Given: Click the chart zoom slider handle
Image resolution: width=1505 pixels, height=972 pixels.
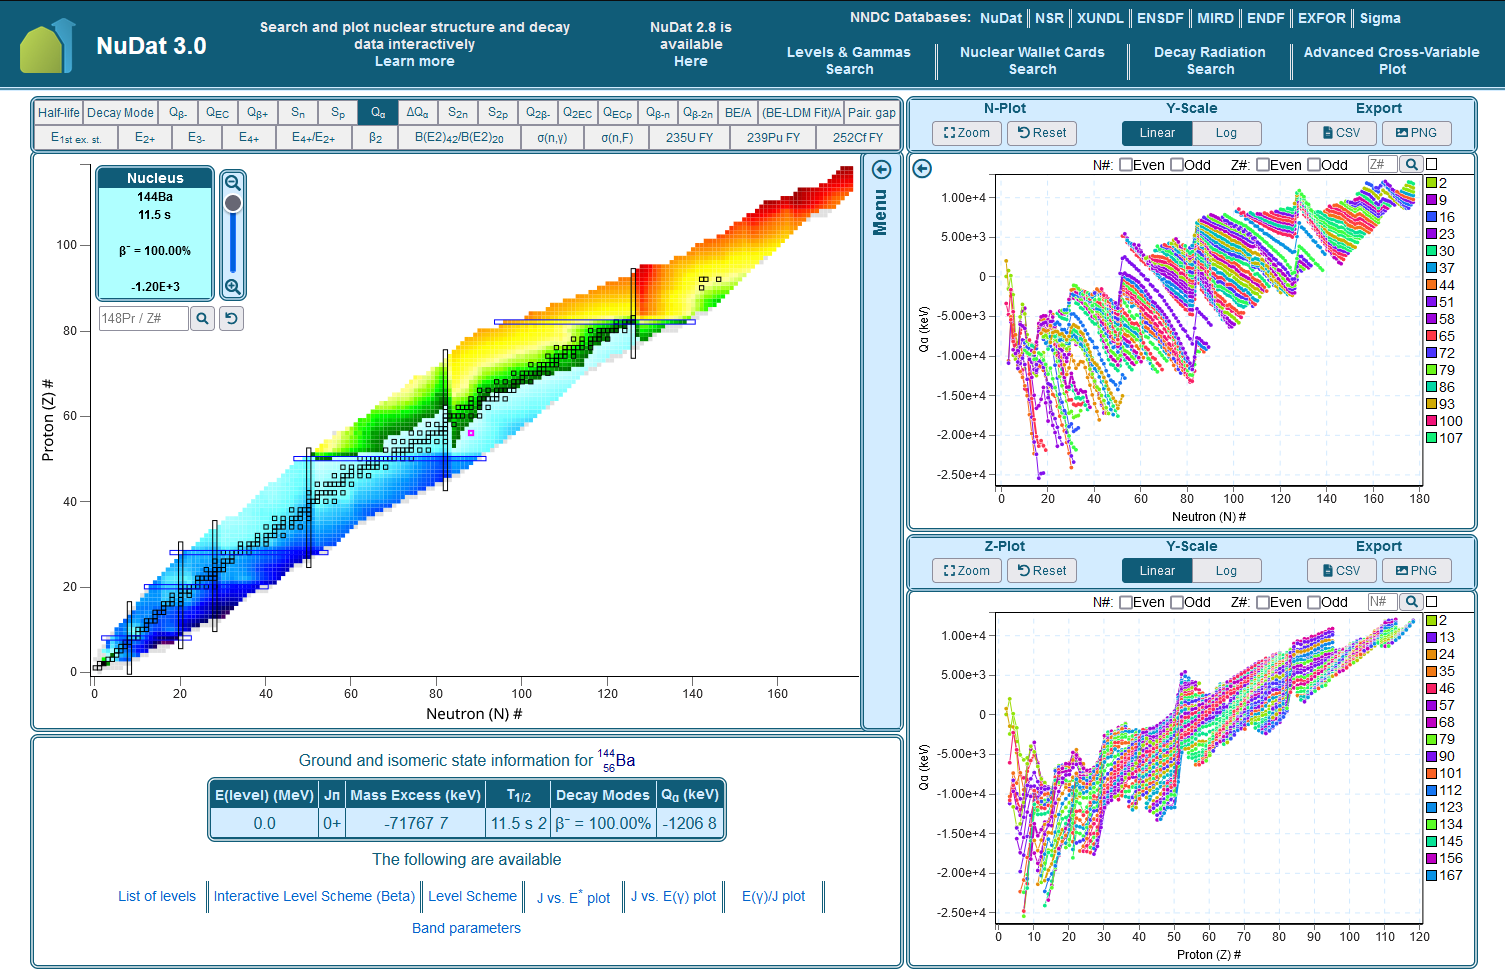Looking at the screenshot, I should (x=233, y=203).
